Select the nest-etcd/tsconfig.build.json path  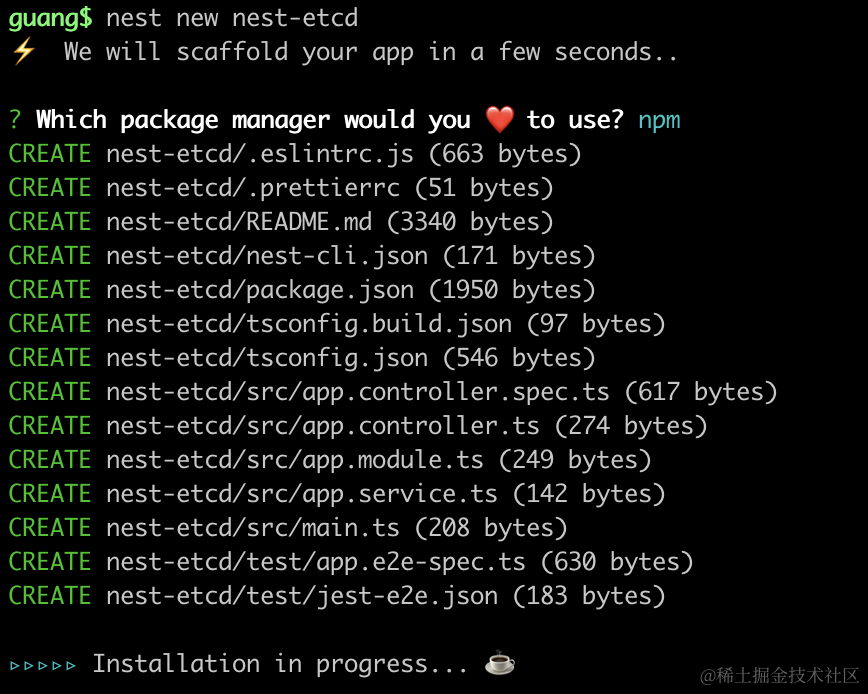click(x=309, y=324)
